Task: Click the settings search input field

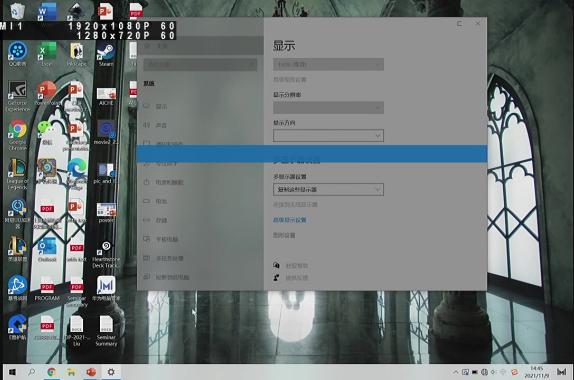Action: tap(200, 65)
